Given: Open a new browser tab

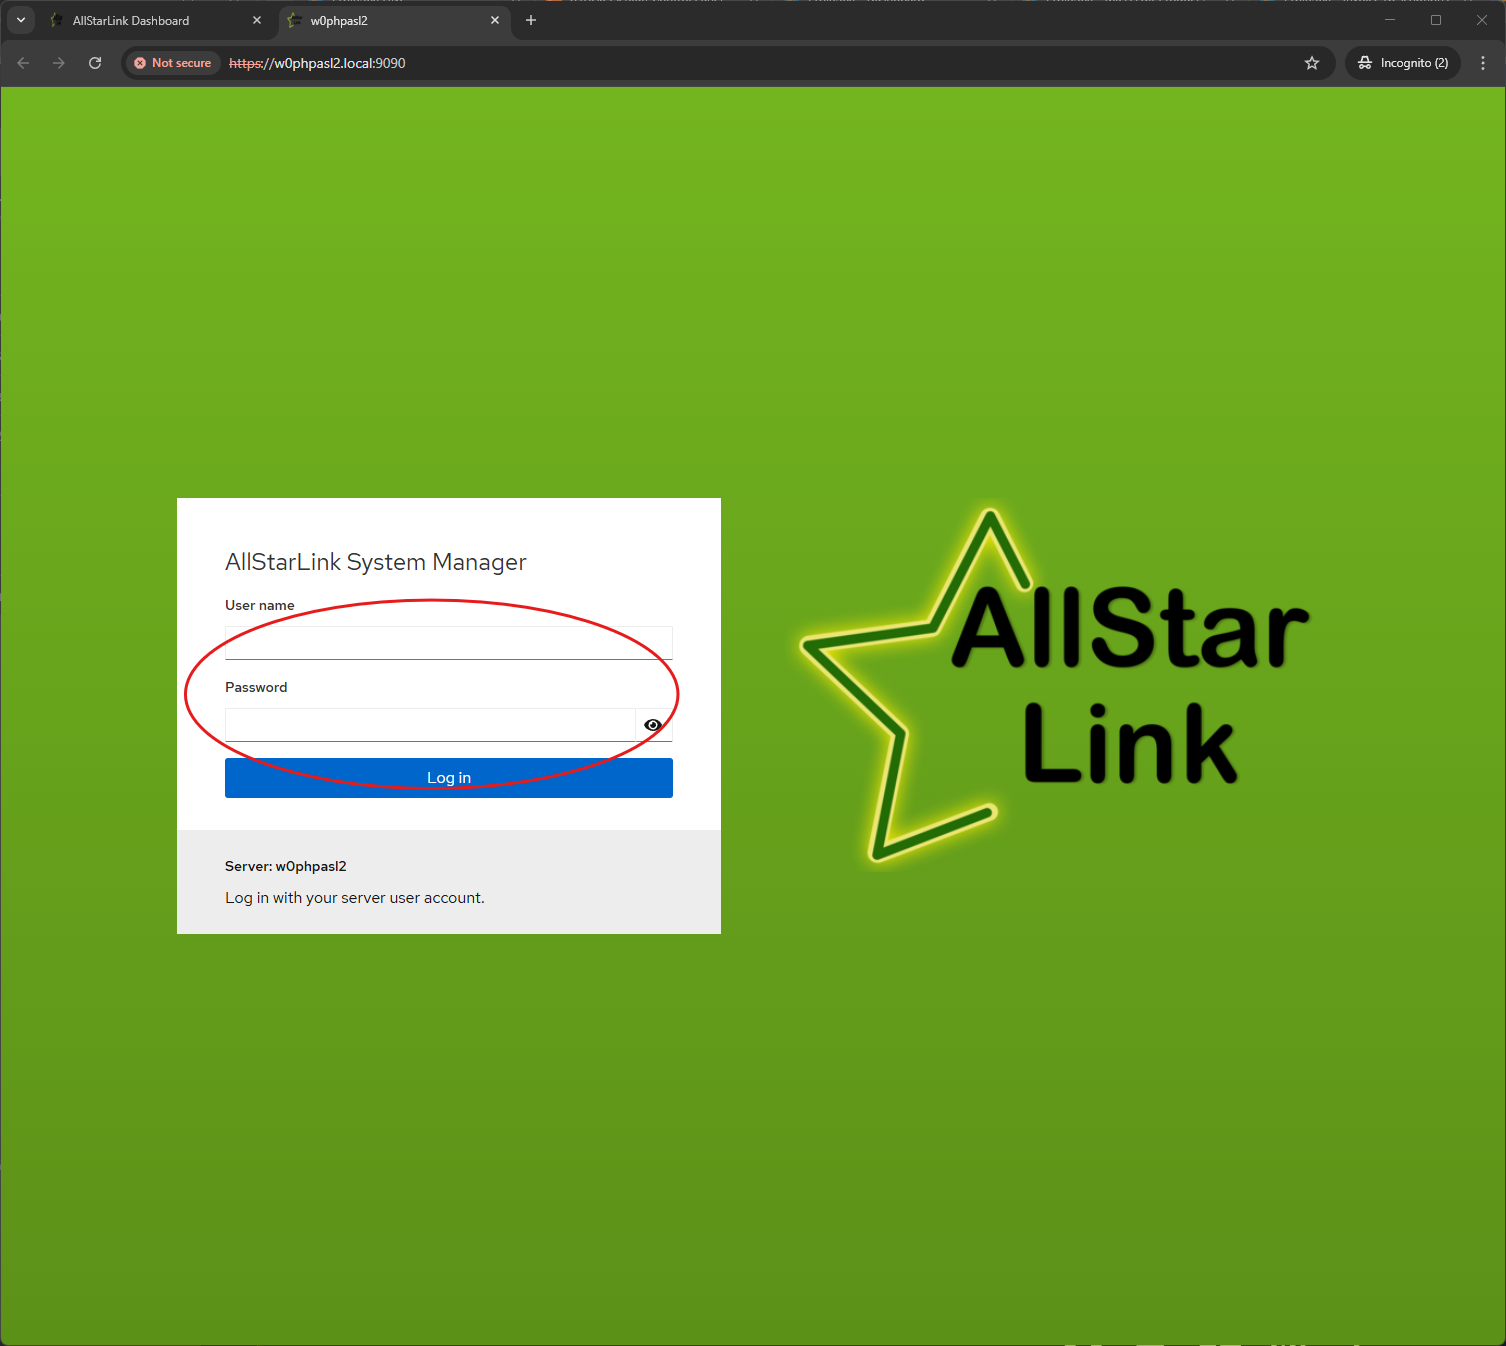Looking at the screenshot, I should (x=531, y=21).
